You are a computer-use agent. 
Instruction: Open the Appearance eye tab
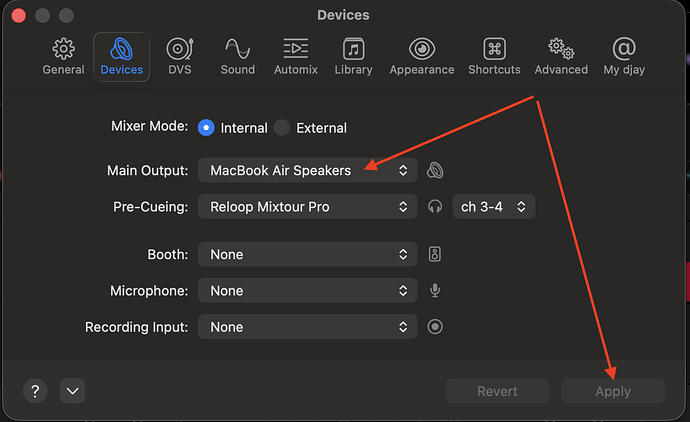pyautogui.click(x=422, y=57)
